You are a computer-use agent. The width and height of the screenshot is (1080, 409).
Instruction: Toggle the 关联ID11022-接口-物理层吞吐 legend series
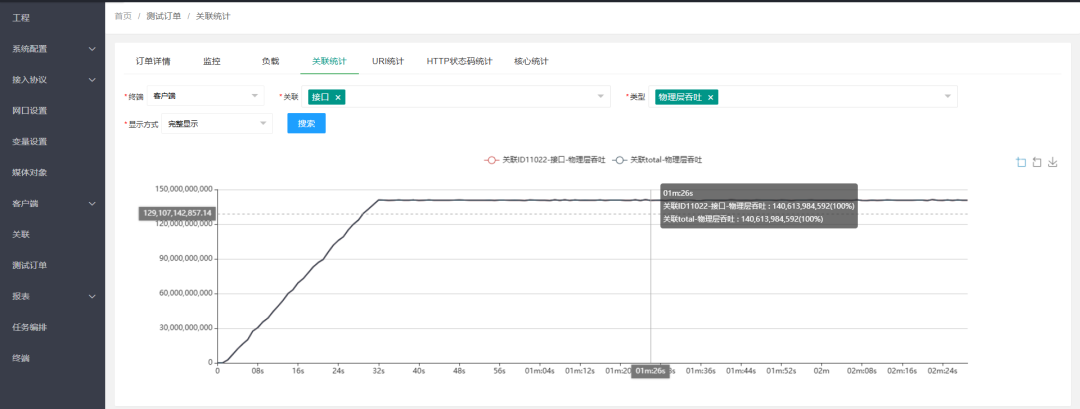tap(545, 159)
